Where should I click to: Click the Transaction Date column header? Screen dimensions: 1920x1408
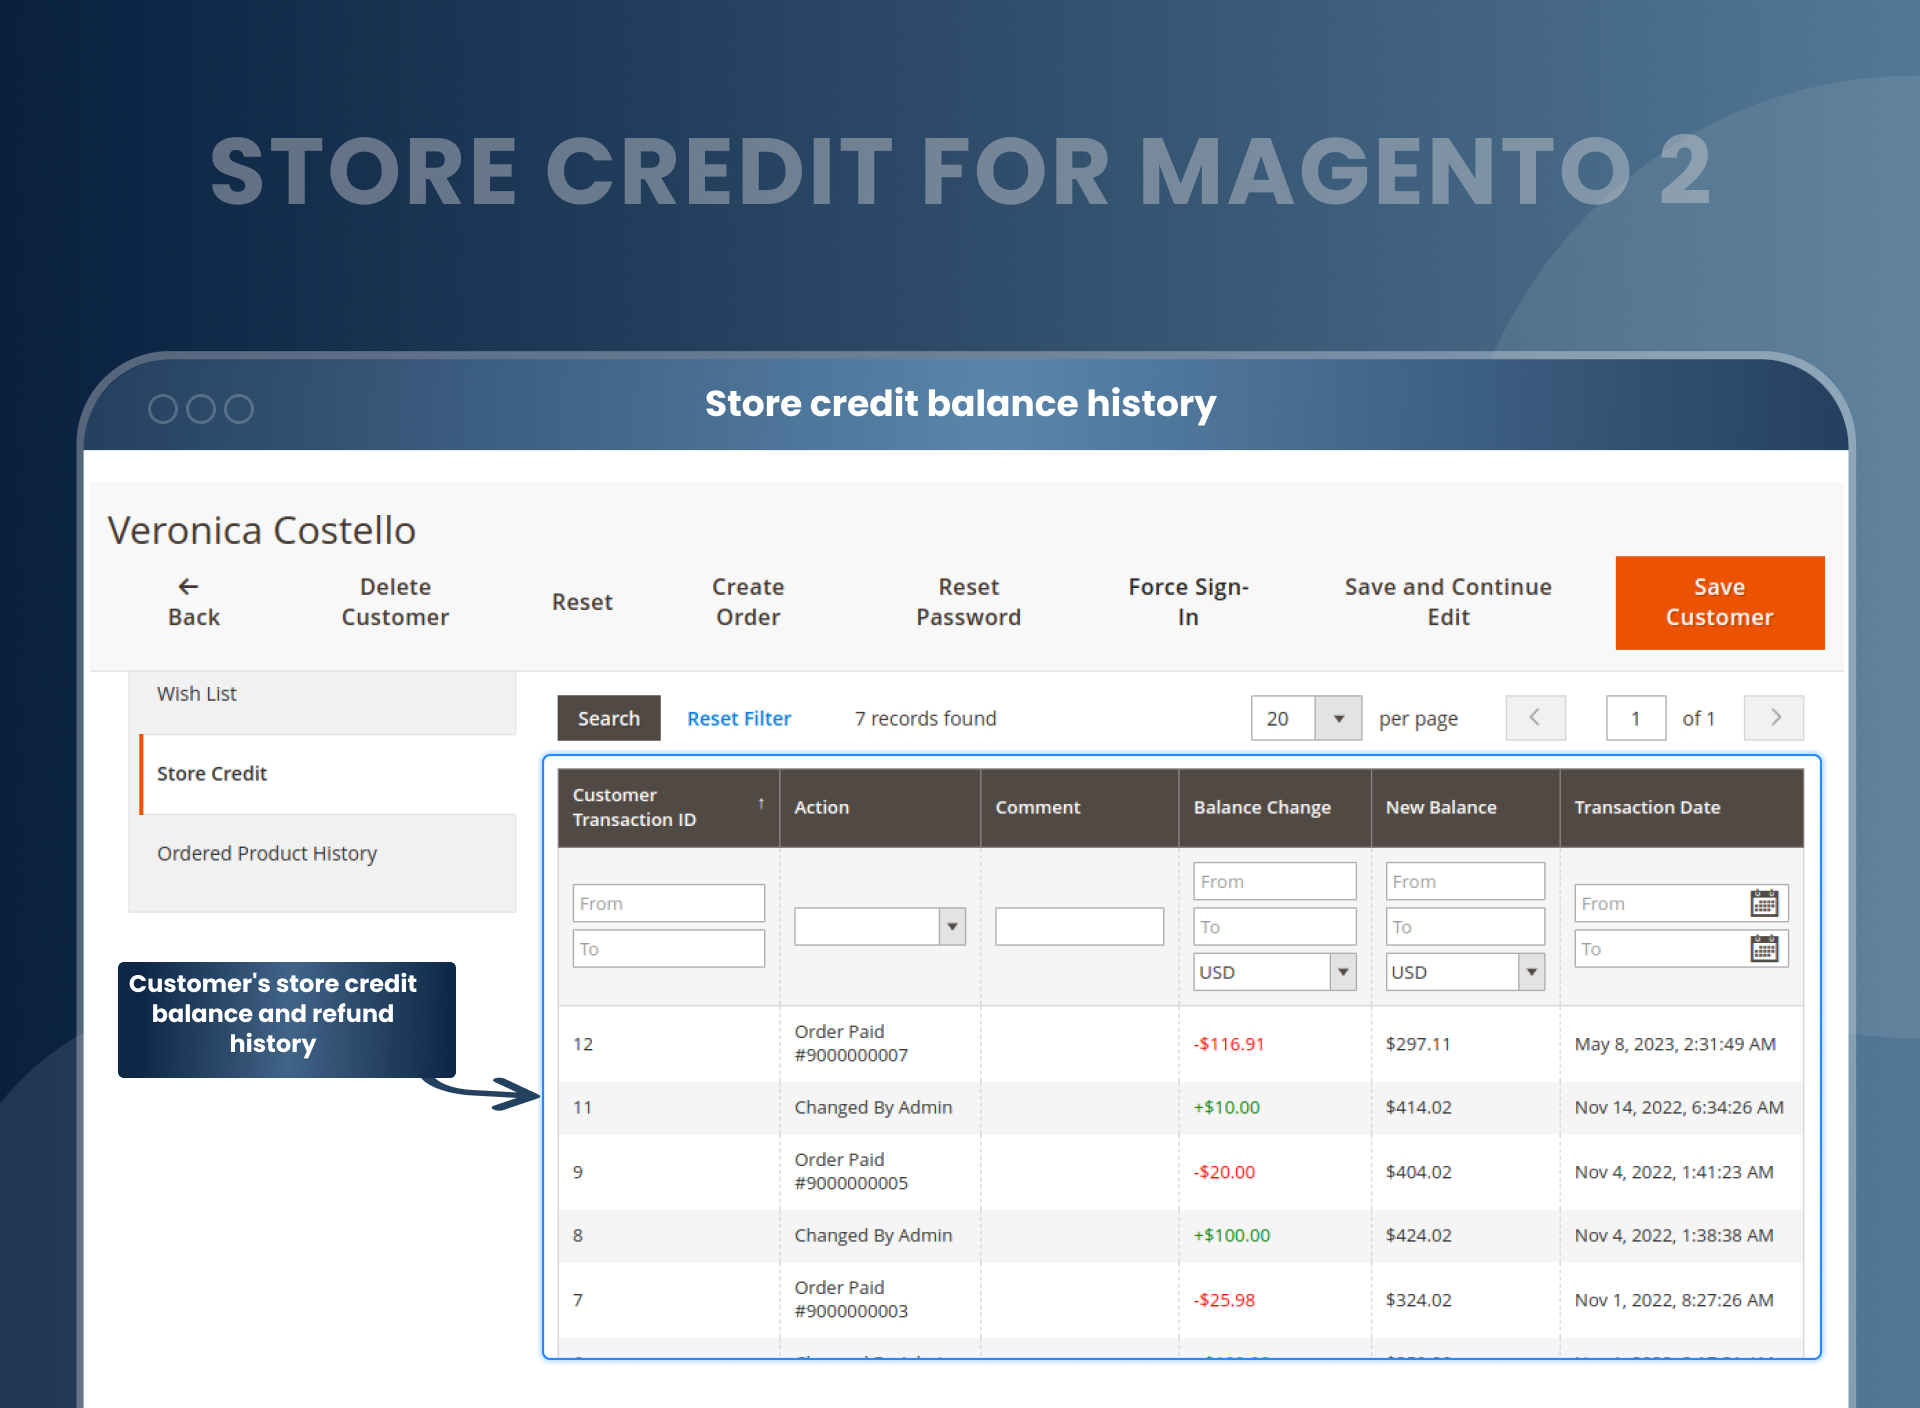[1681, 808]
